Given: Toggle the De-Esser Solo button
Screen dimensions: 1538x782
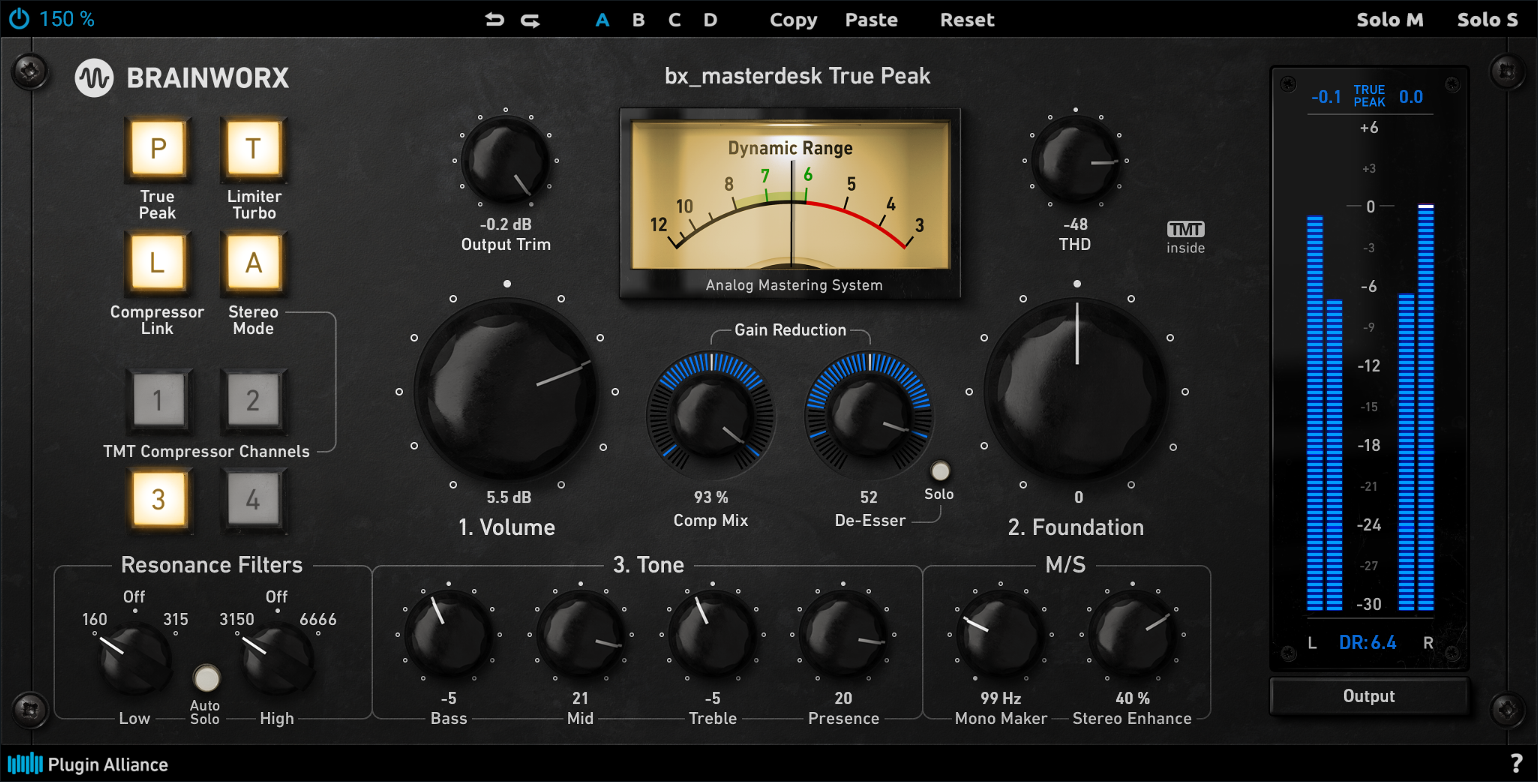Looking at the screenshot, I should pos(941,471).
